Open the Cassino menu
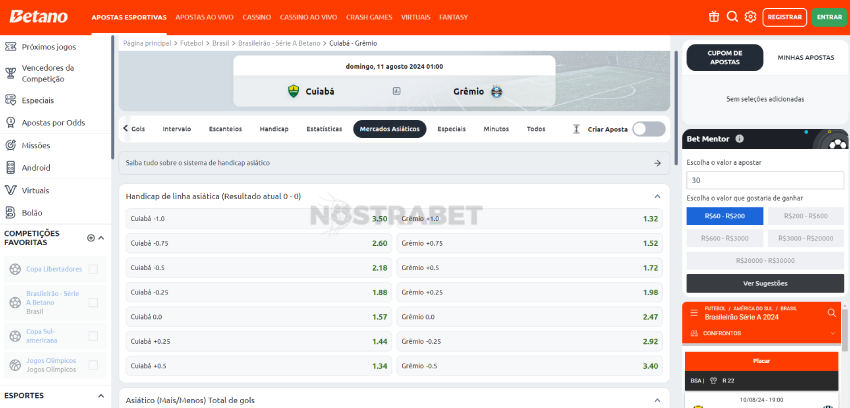The image size is (850, 408). [x=257, y=17]
